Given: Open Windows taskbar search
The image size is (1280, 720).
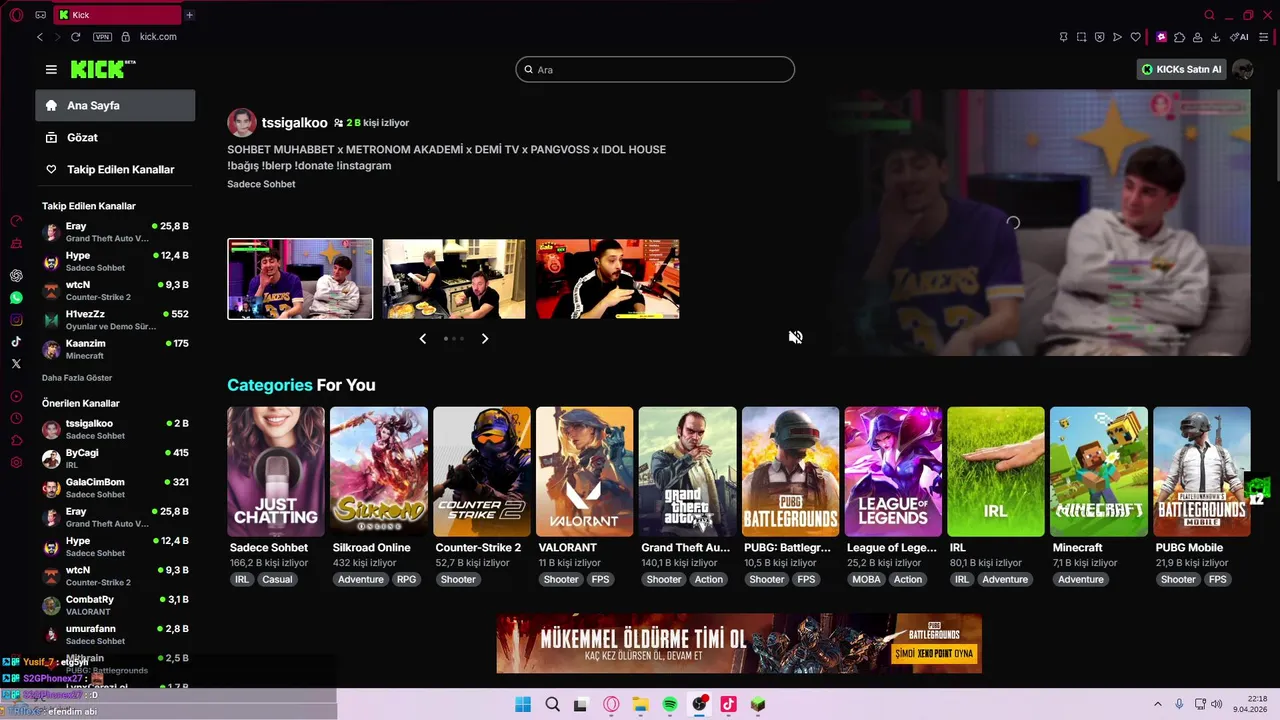Looking at the screenshot, I should (552, 704).
